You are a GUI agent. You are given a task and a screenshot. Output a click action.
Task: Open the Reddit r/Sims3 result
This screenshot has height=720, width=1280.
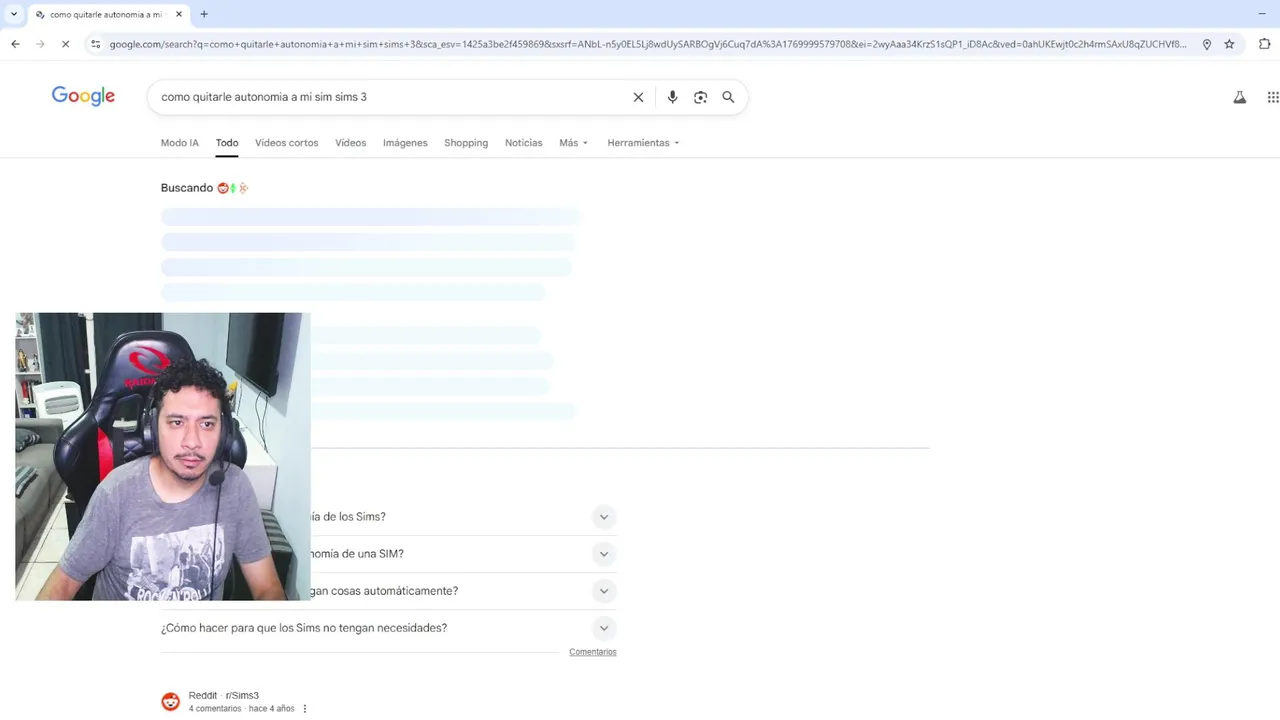click(224, 695)
